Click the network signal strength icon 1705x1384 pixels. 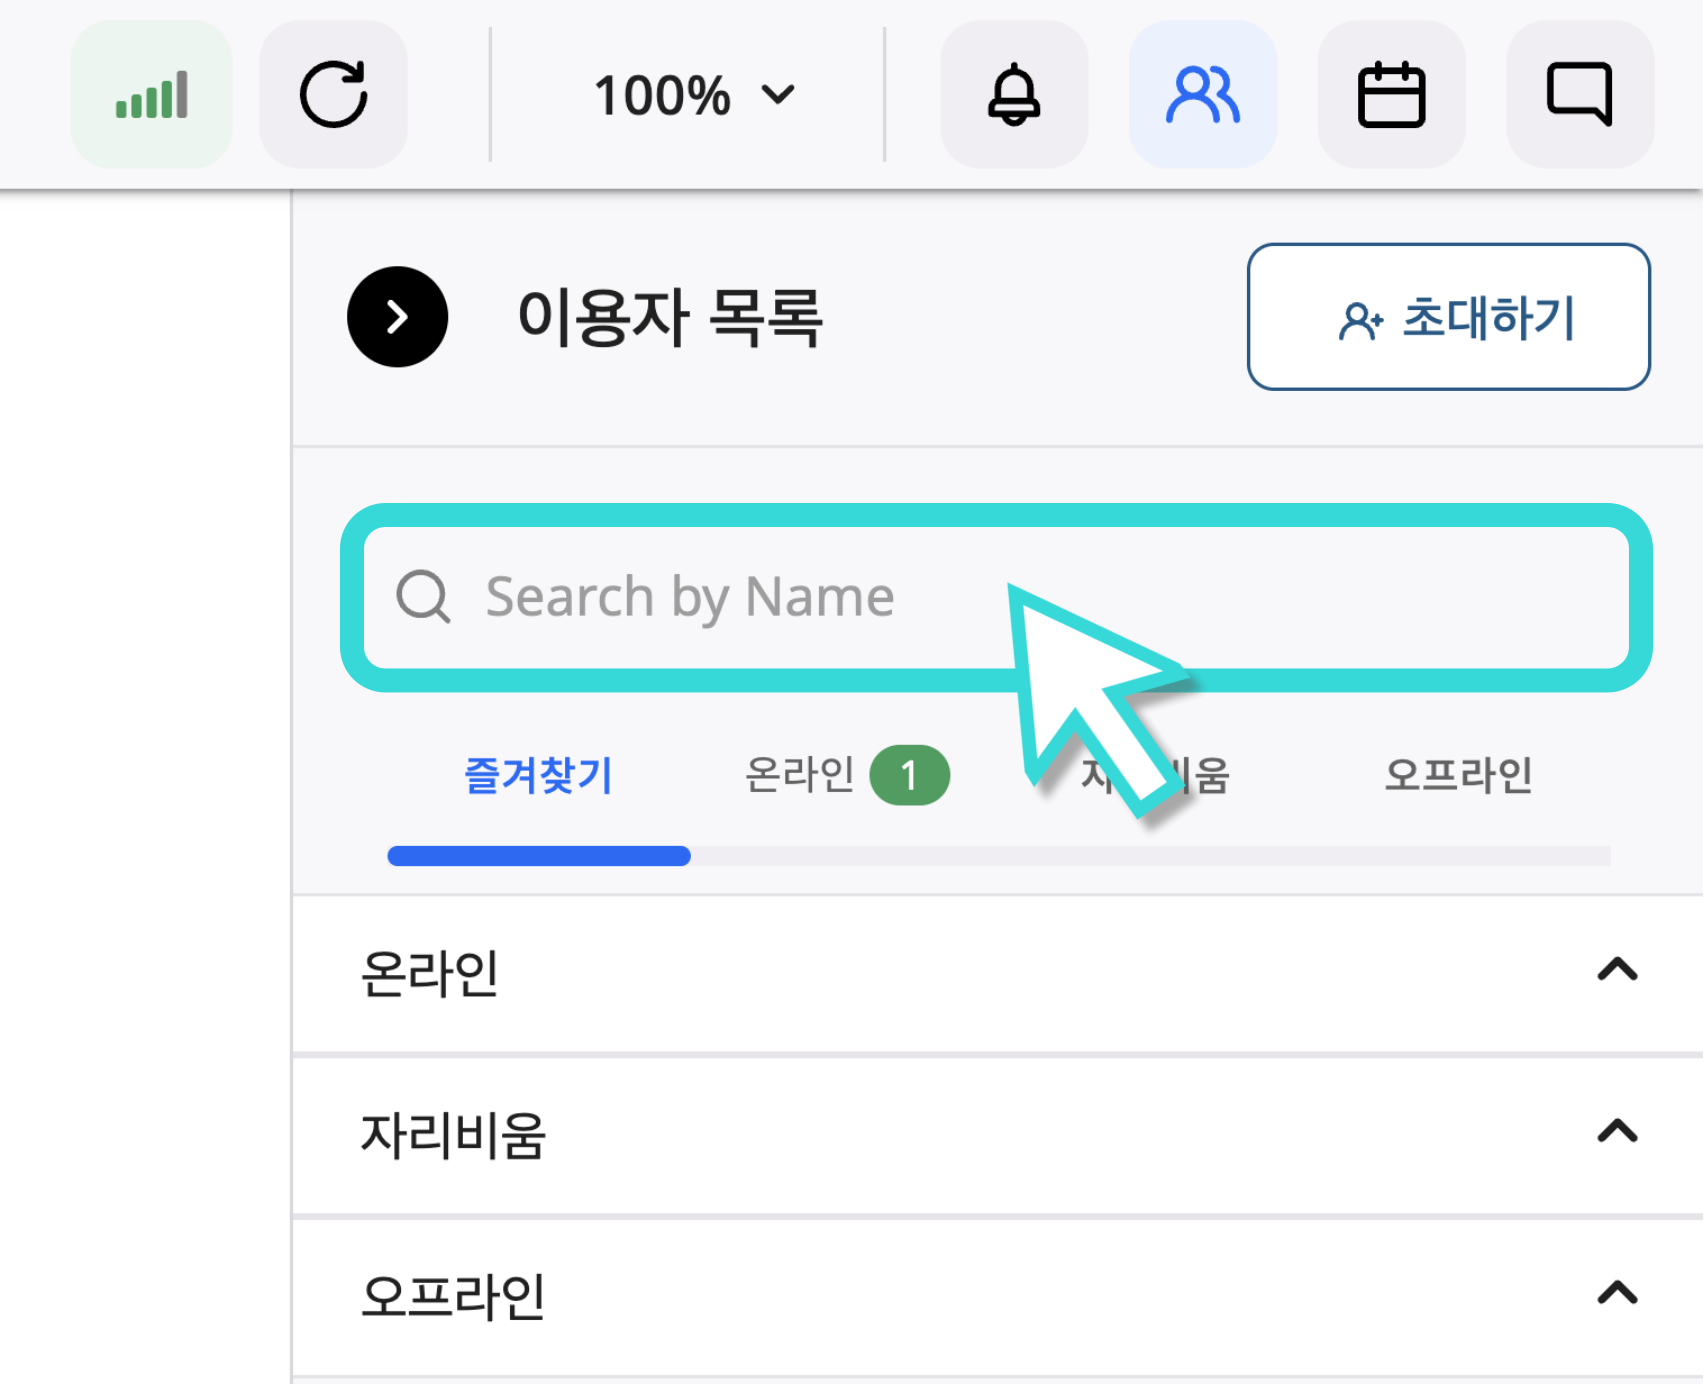coord(151,95)
